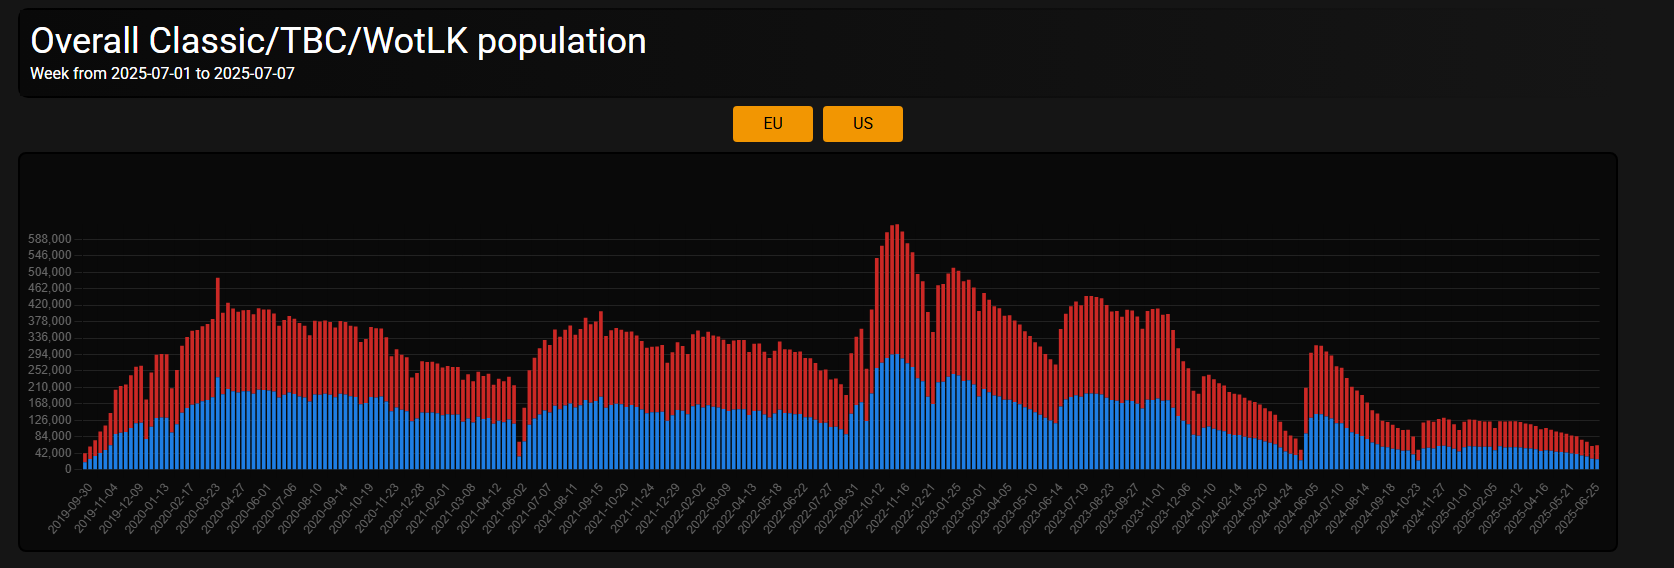Image resolution: width=1674 pixels, height=568 pixels.
Task: Select the 588,000 y-axis label
Action: tap(50, 239)
